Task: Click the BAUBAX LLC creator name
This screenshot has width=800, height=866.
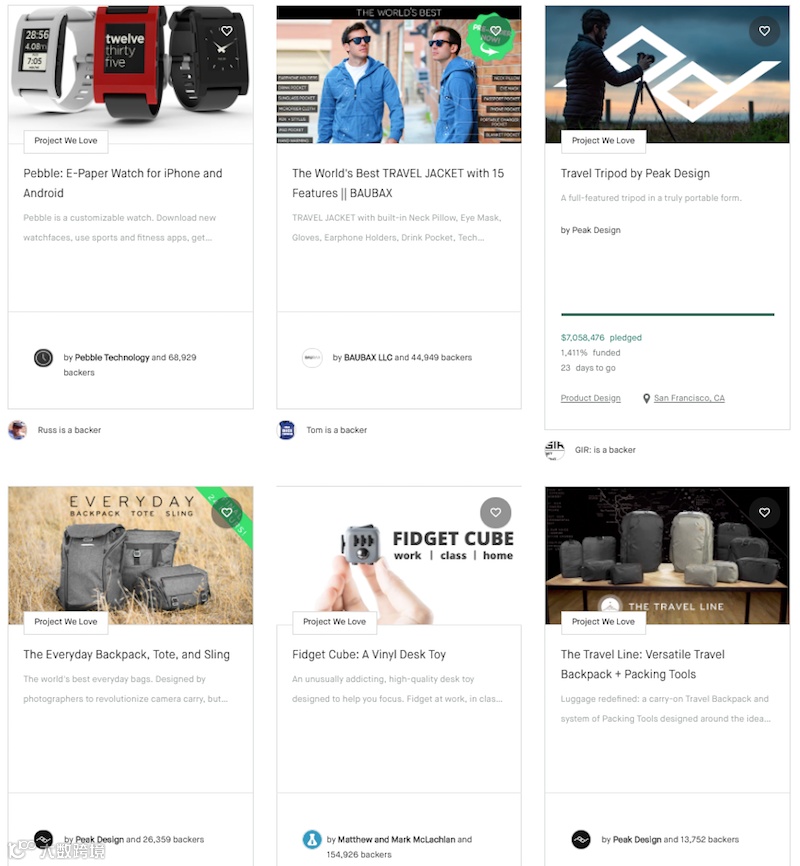Action: [368, 357]
